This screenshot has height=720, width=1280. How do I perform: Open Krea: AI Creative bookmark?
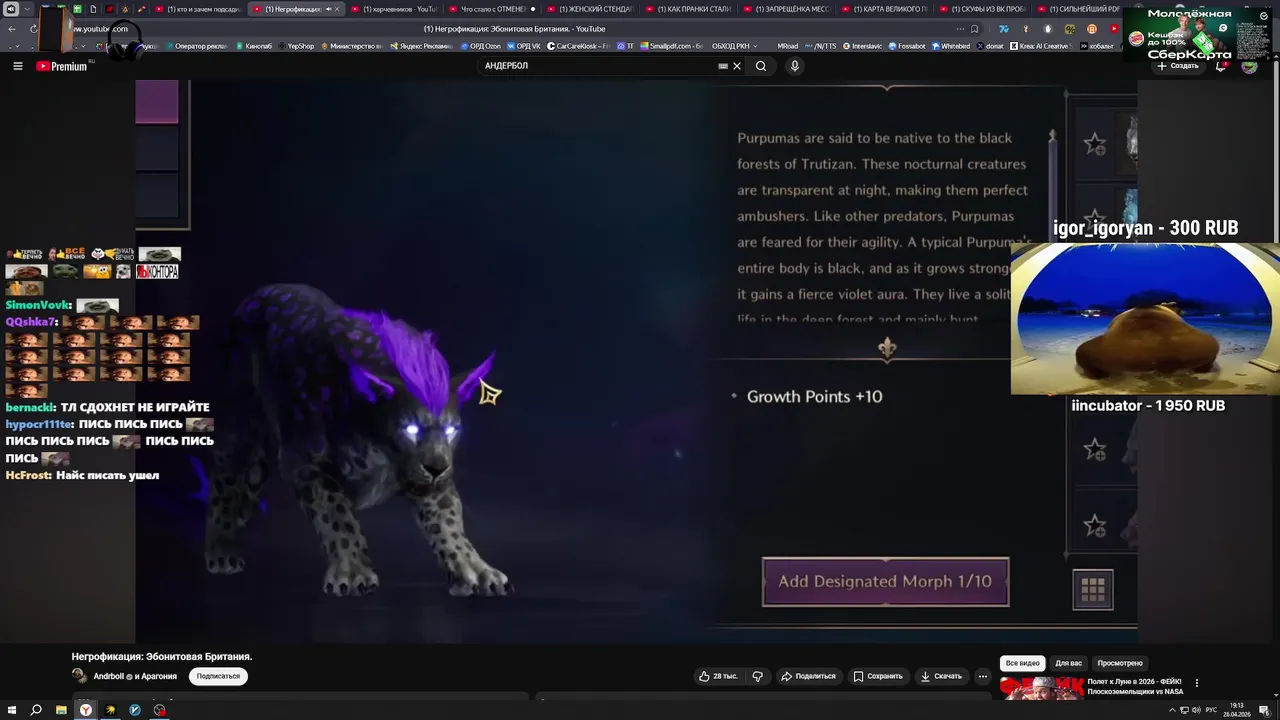1041,46
